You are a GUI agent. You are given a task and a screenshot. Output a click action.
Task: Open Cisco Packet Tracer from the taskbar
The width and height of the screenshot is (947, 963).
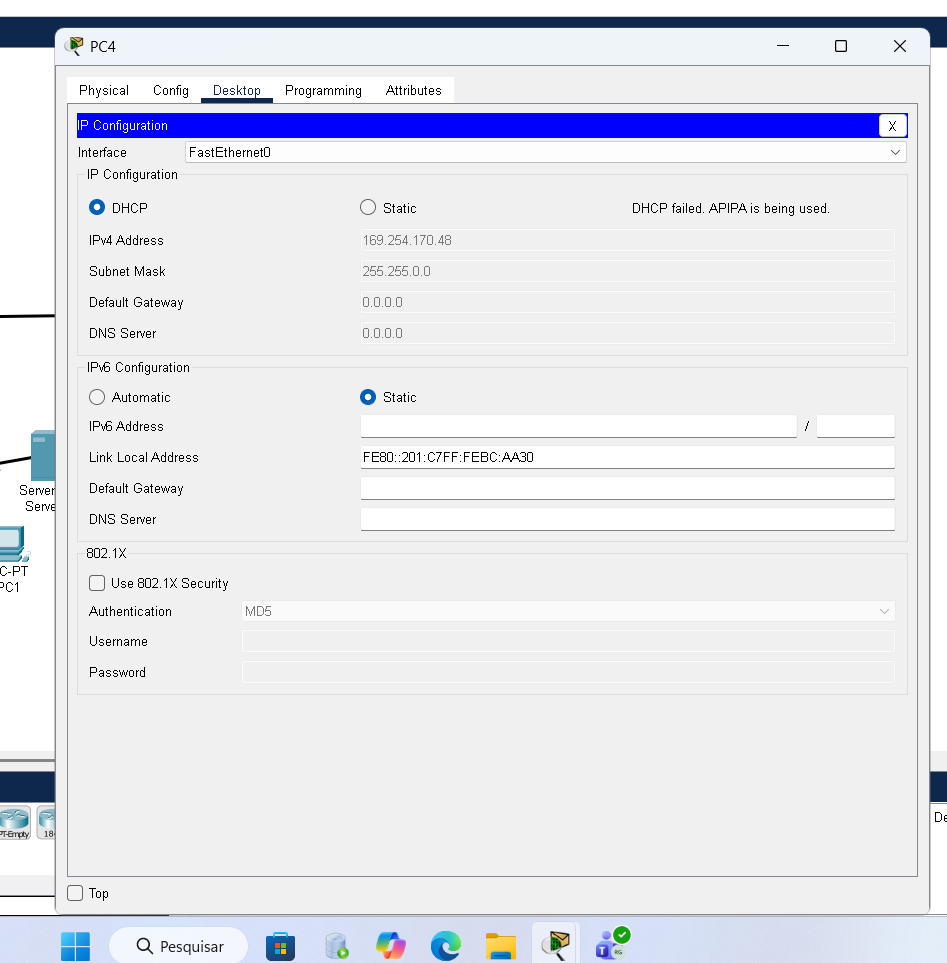pyautogui.click(x=555, y=945)
